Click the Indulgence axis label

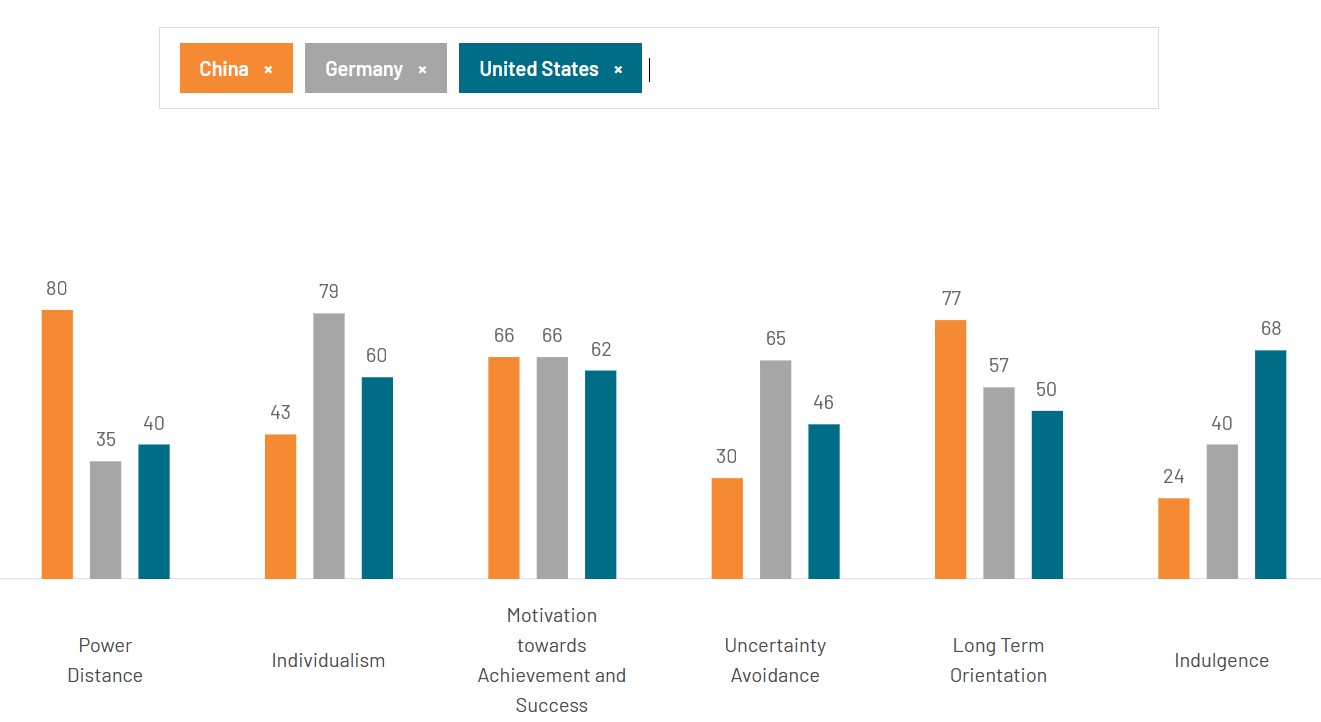pyautogui.click(x=1221, y=660)
